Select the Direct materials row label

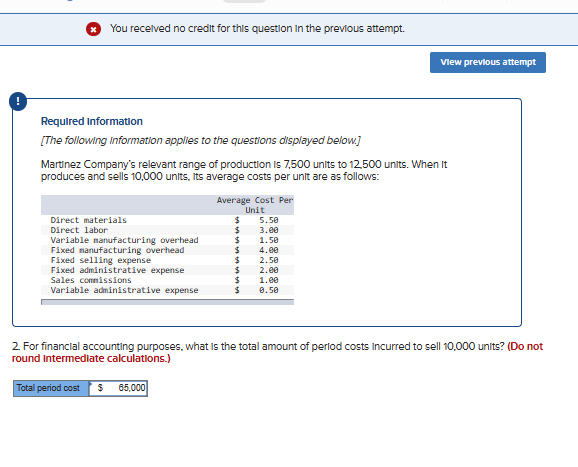(88, 220)
